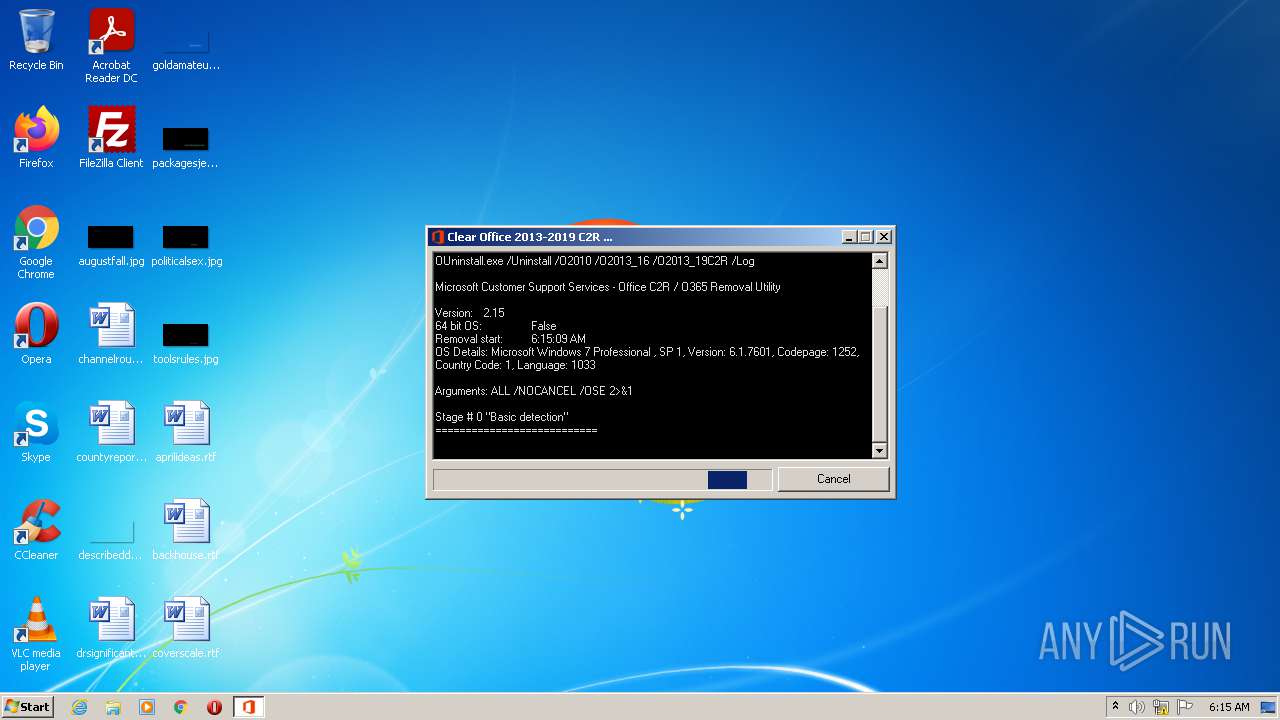Open network status tray icon

coord(1161,707)
